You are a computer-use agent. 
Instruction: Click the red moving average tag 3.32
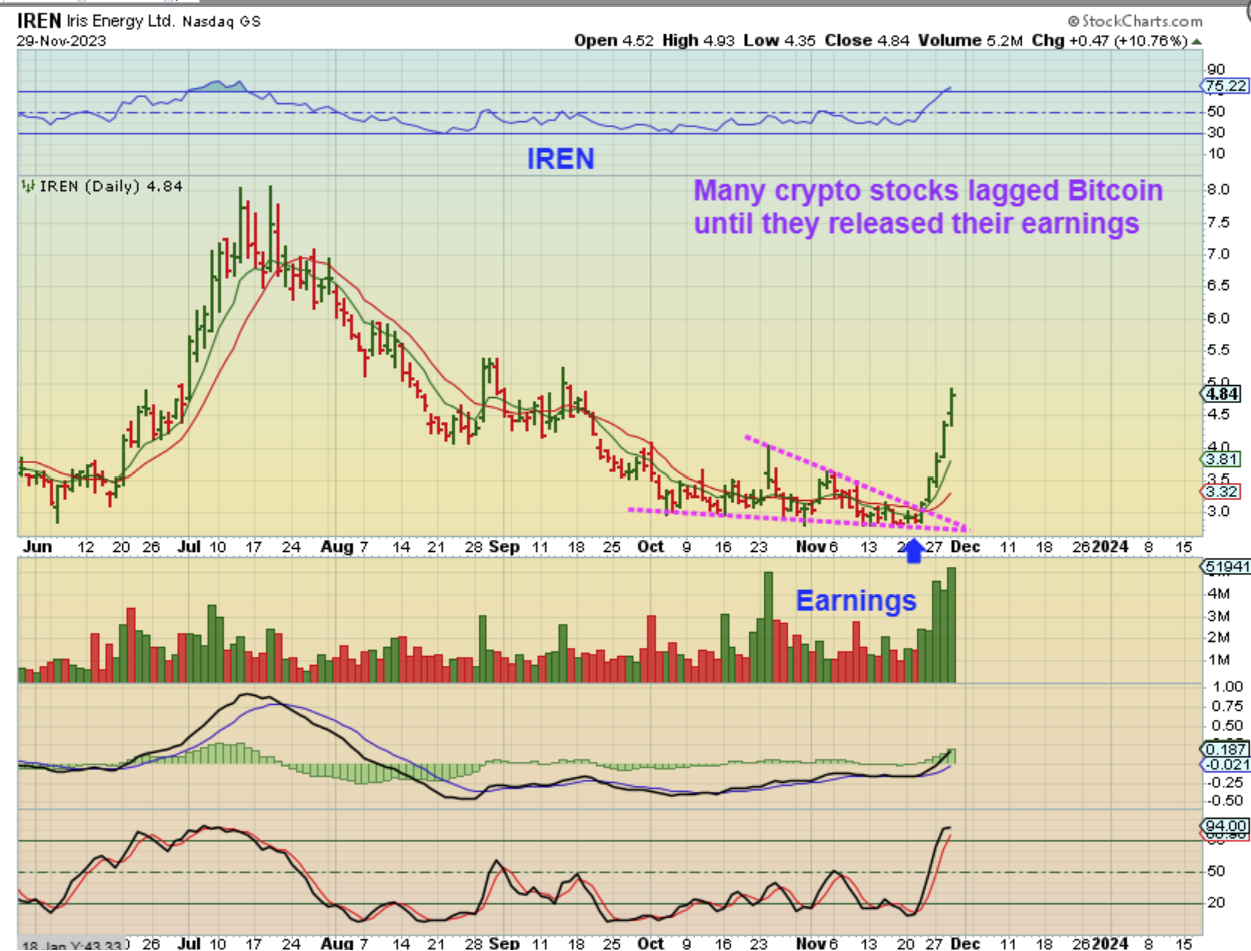tap(1224, 491)
